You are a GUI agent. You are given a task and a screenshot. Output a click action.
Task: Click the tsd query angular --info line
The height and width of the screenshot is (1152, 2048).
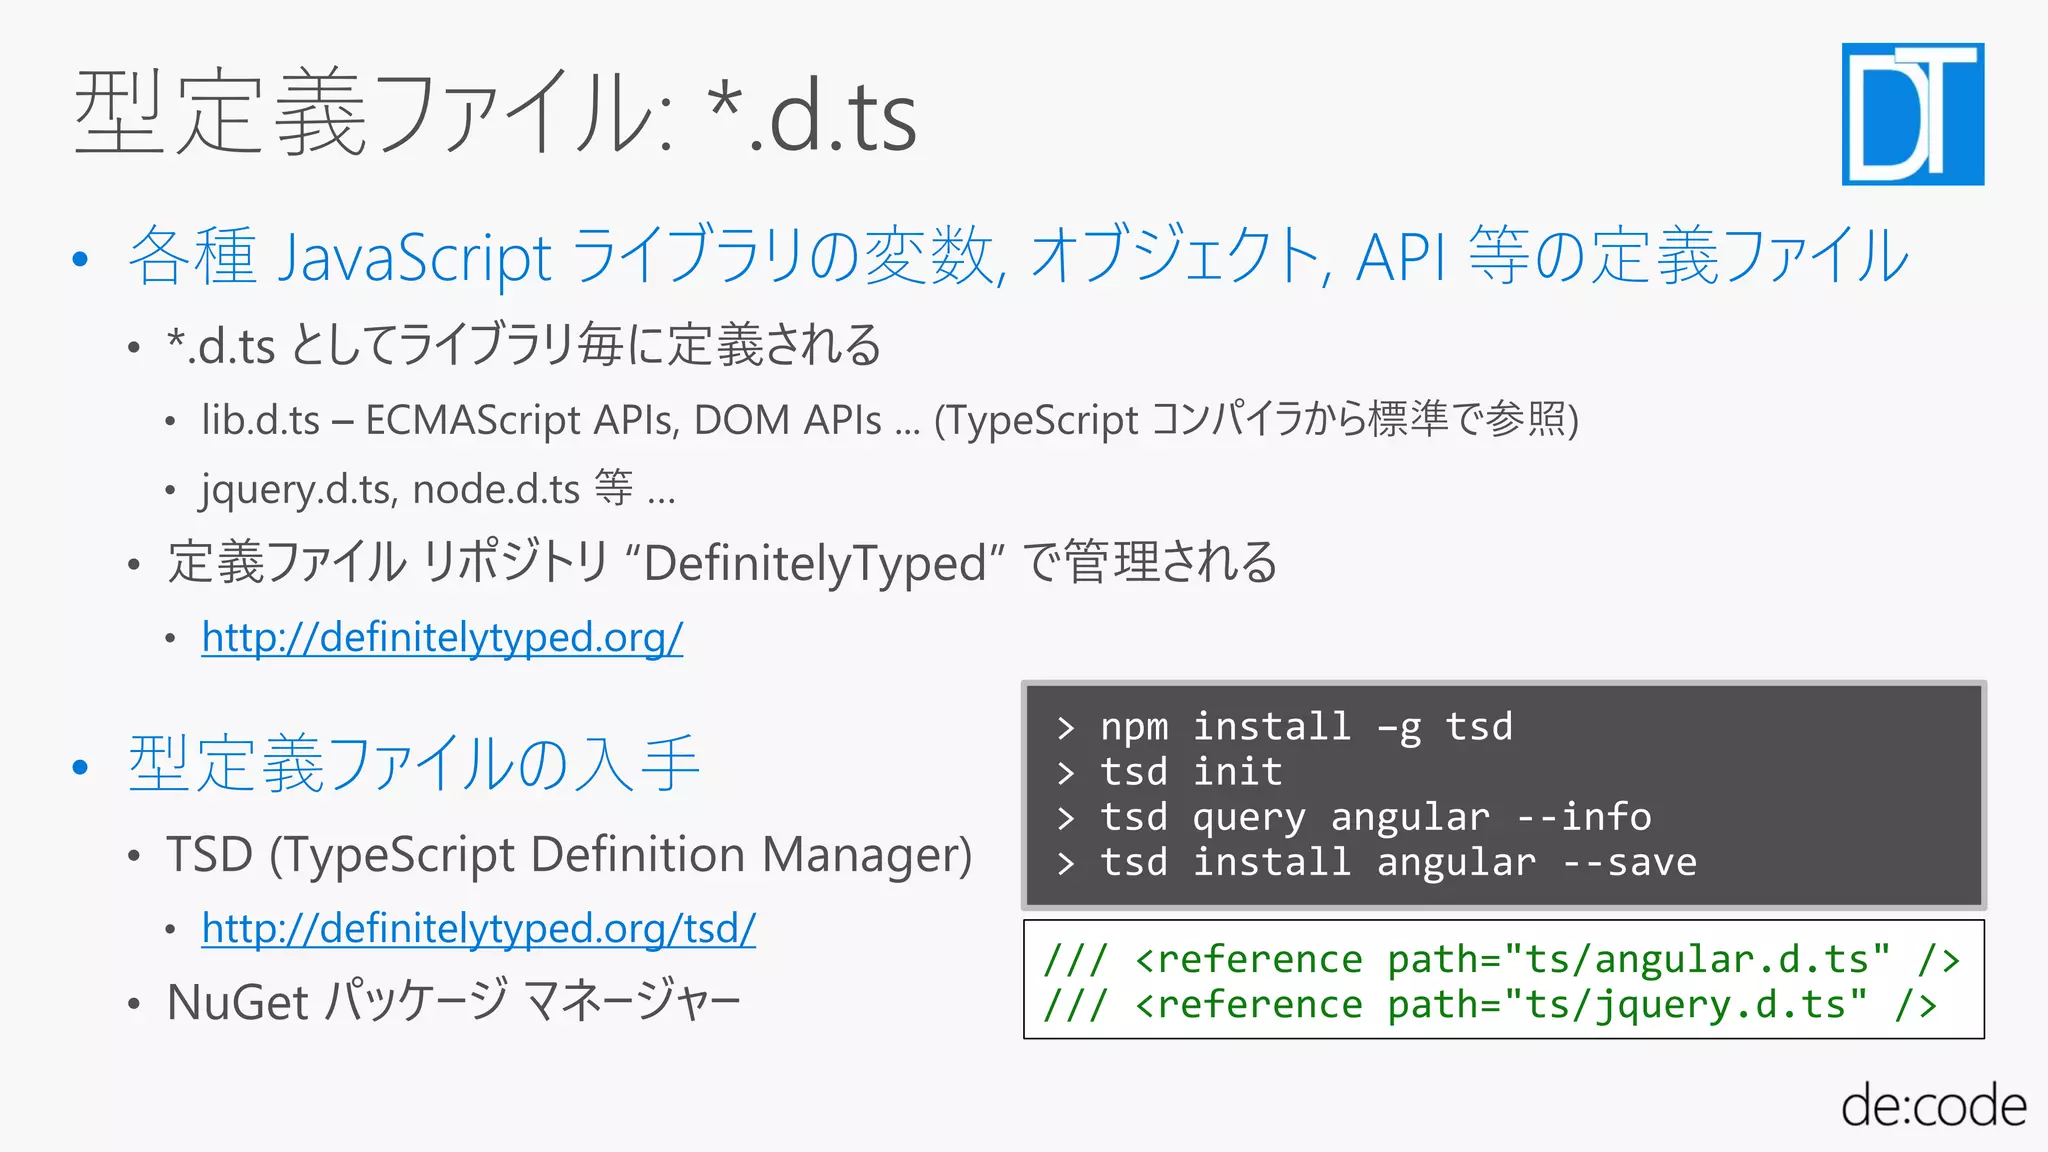point(1354,818)
